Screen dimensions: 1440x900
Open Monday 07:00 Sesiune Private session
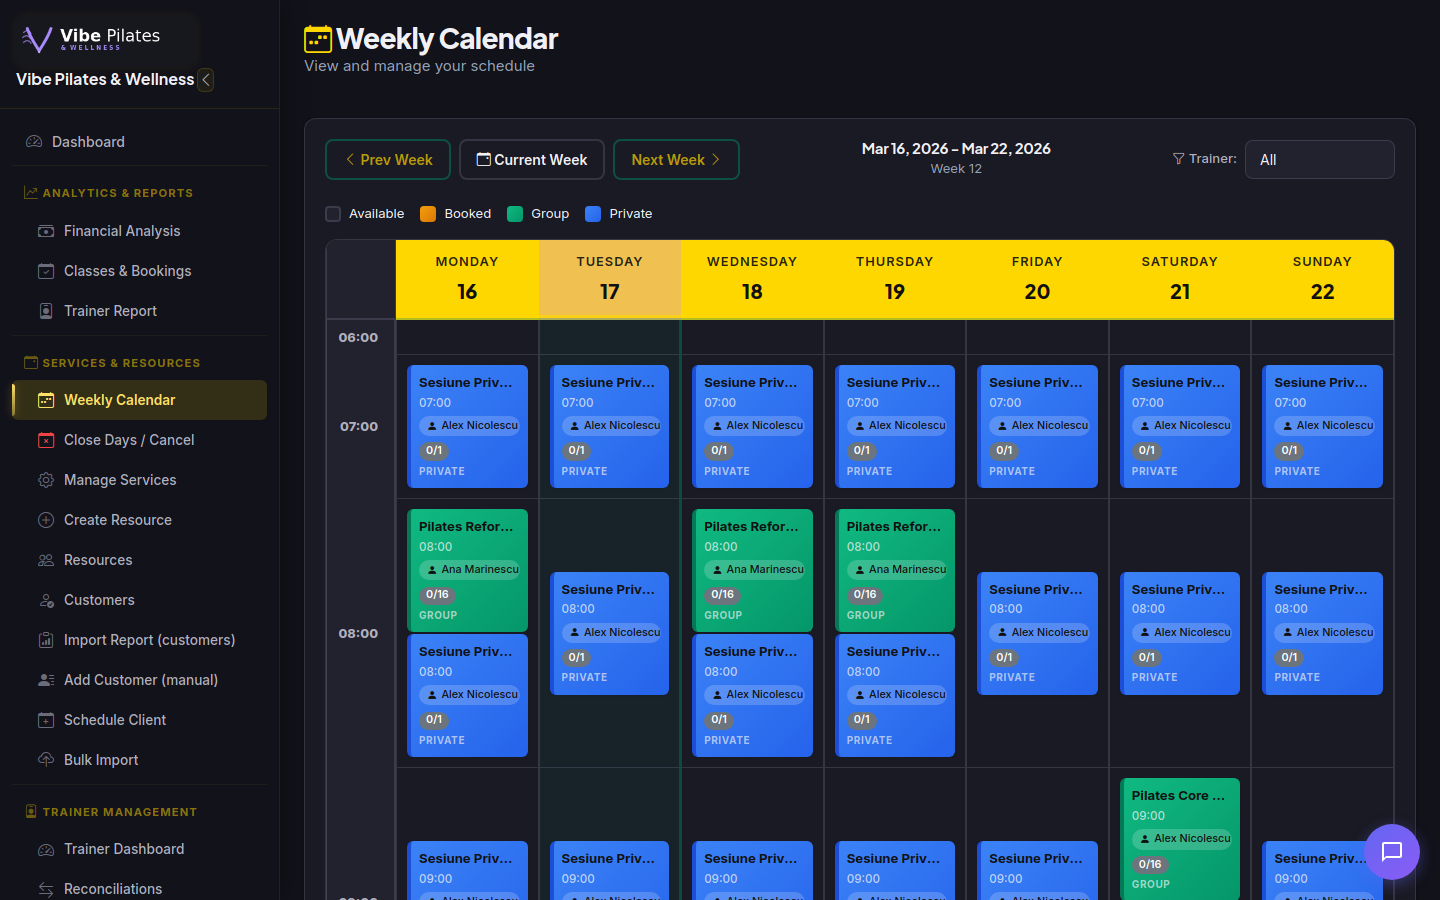(x=467, y=427)
